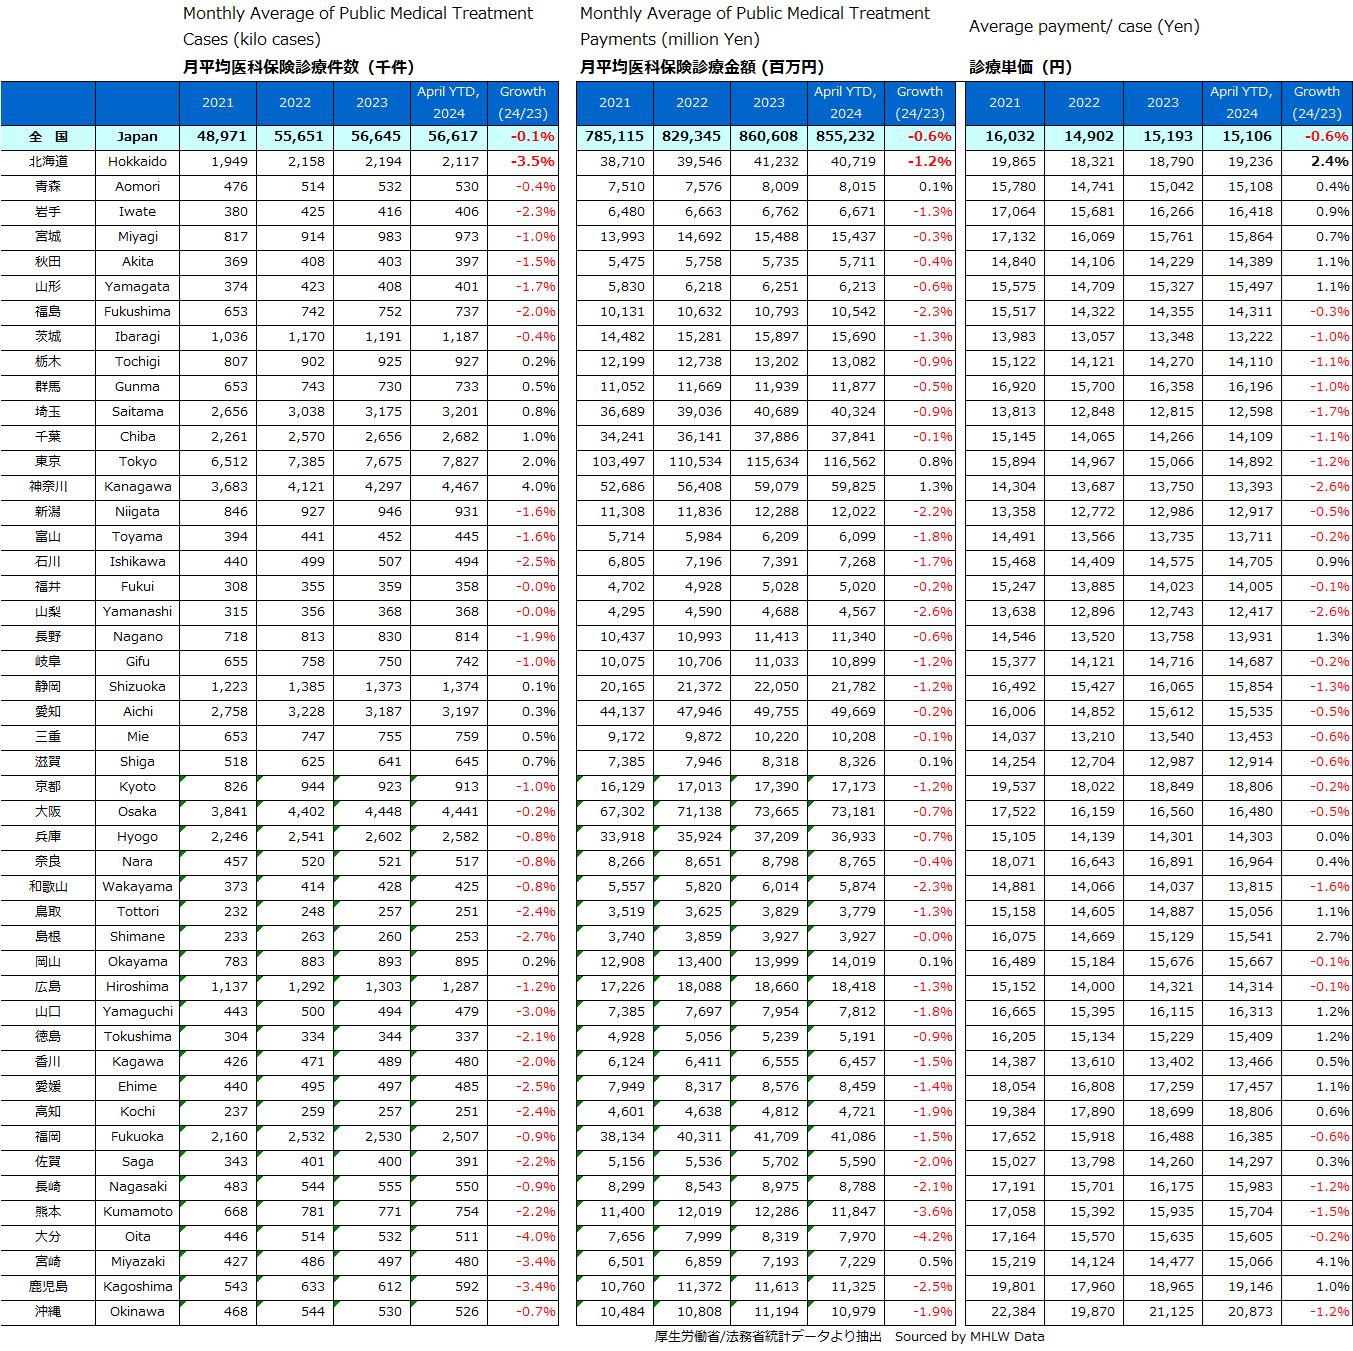Select the Nagasaki prefecture name cell
The width and height of the screenshot is (1353, 1351).
click(x=137, y=1187)
